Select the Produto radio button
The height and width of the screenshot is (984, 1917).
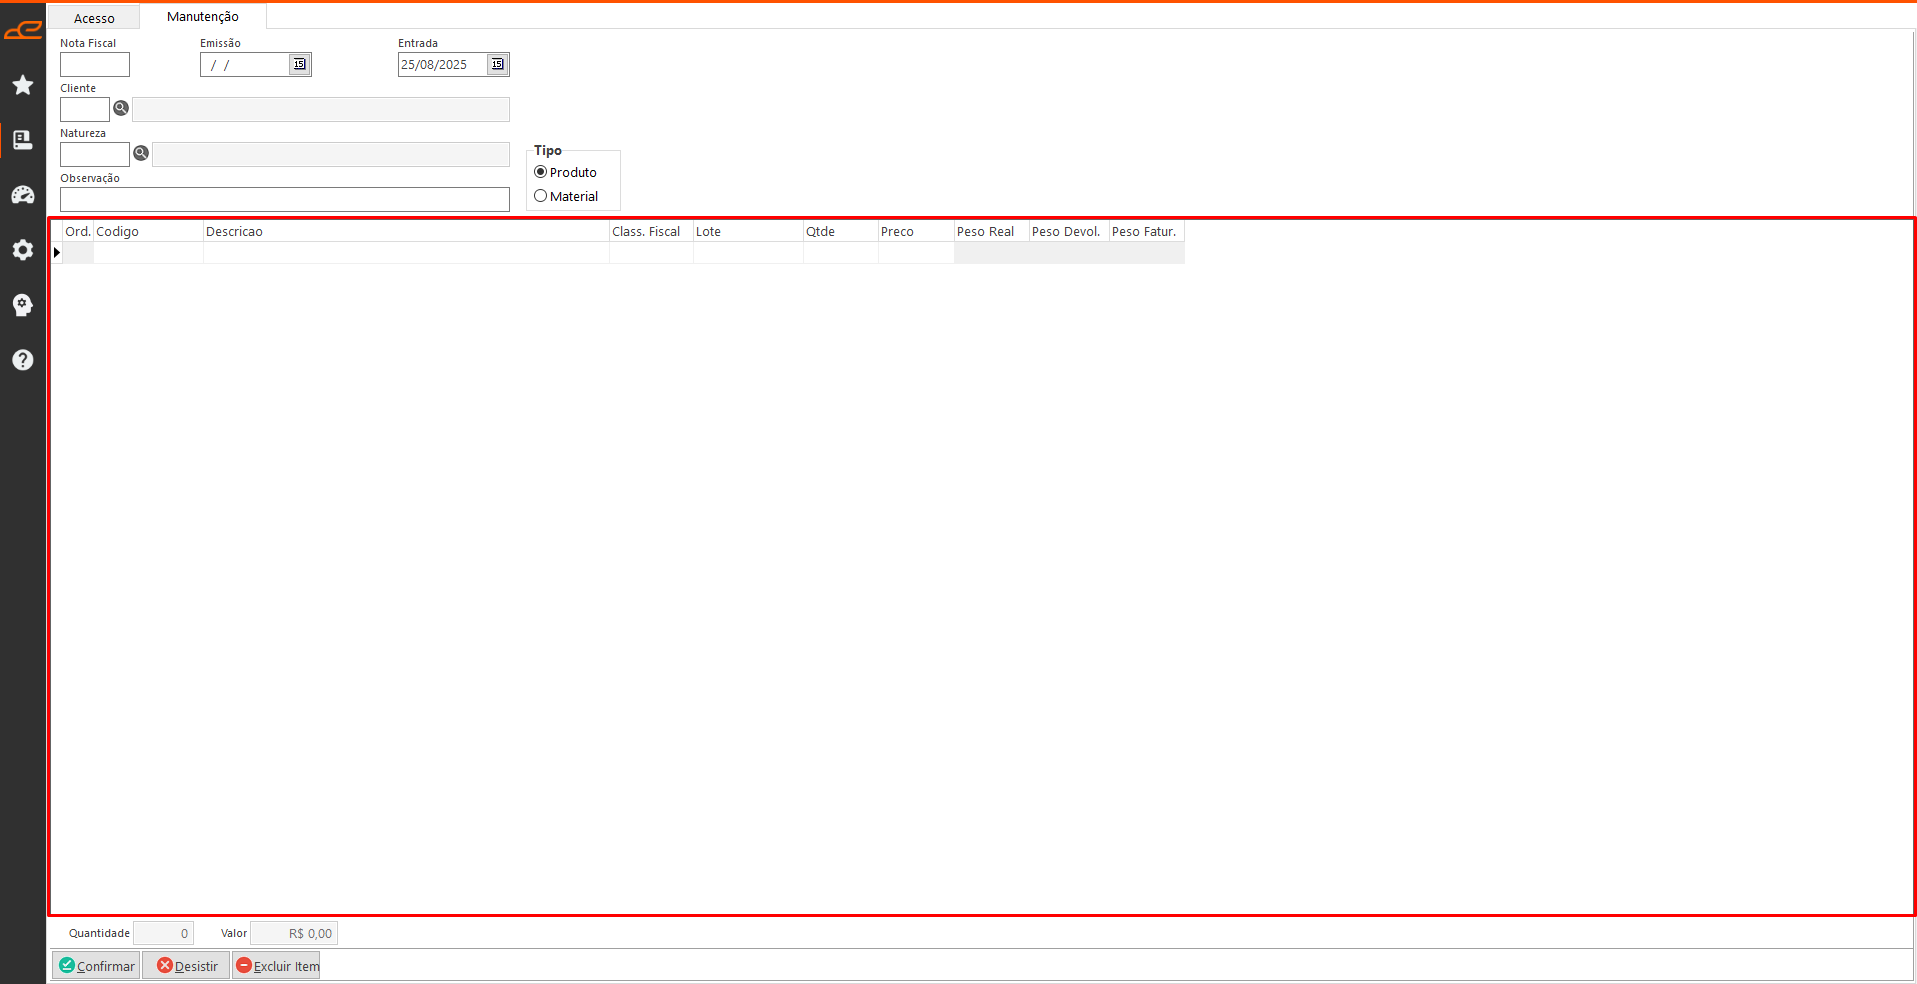tap(541, 172)
